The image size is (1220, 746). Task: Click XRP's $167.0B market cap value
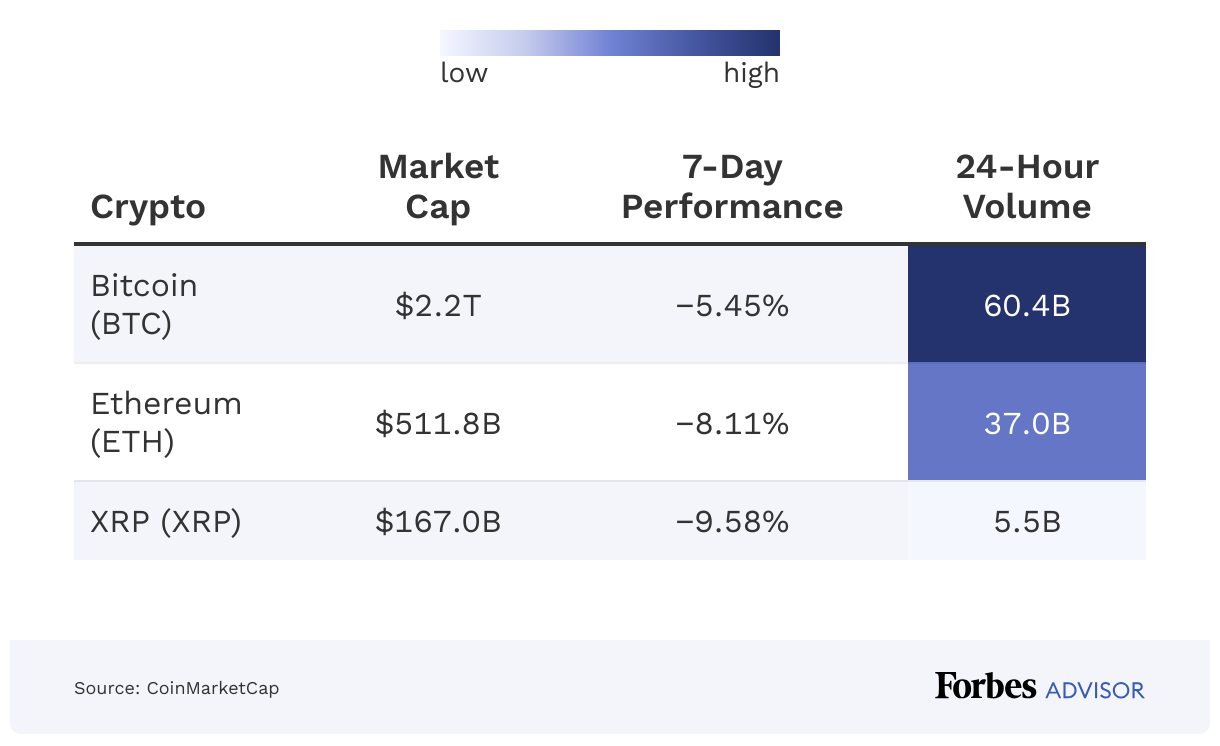pos(438,522)
